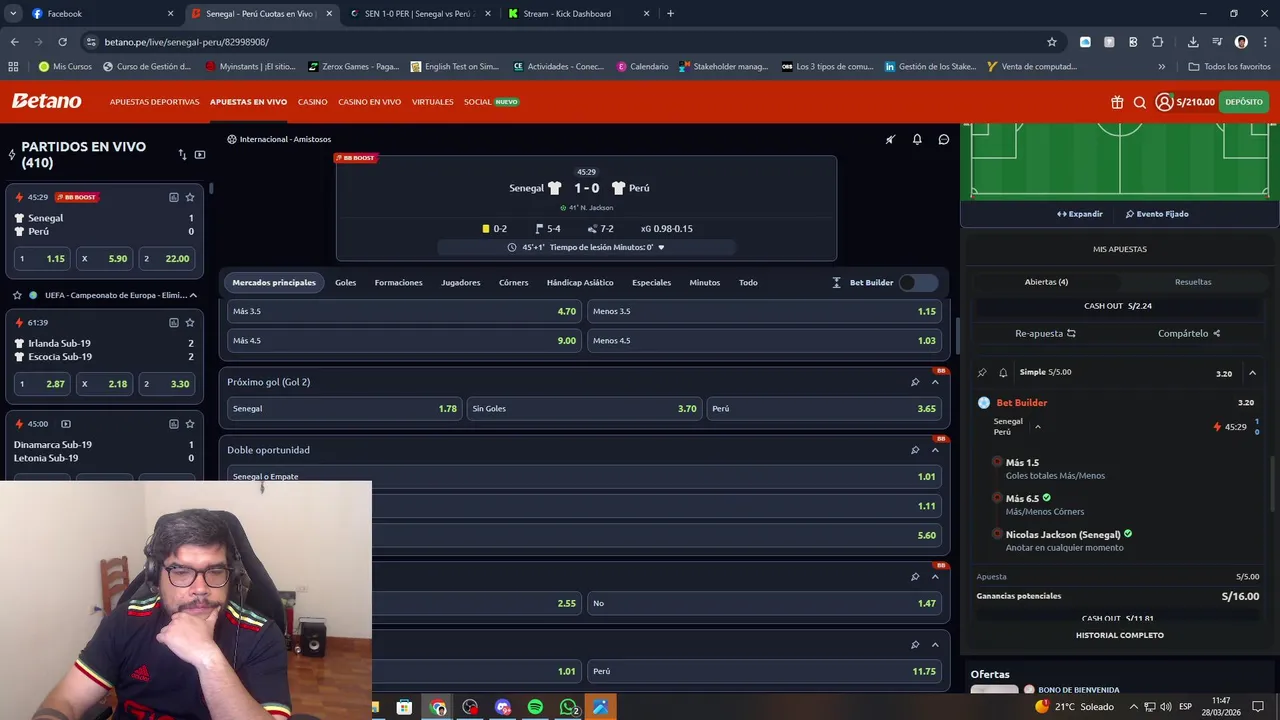Select Senegal next goal odds 1.78
1280x720 pixels.
coord(344,409)
